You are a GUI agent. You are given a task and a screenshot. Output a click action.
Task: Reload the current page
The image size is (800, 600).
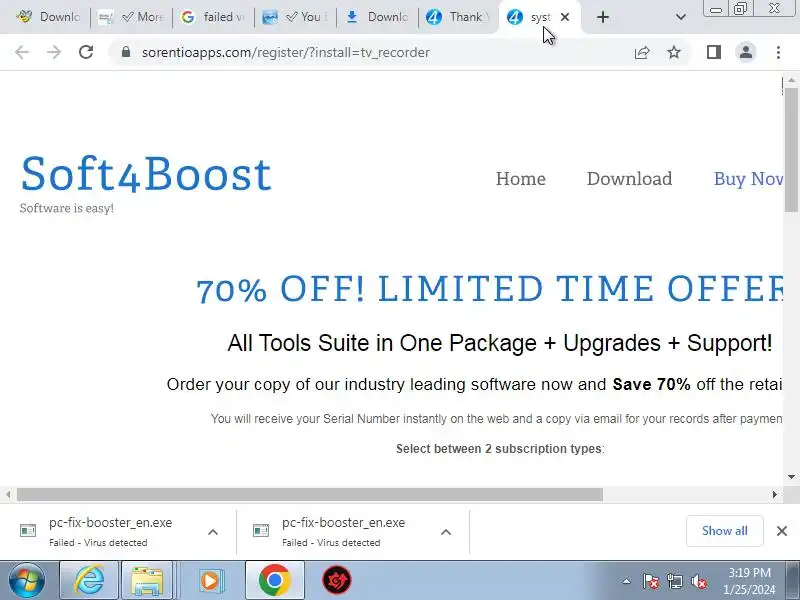tap(86, 52)
